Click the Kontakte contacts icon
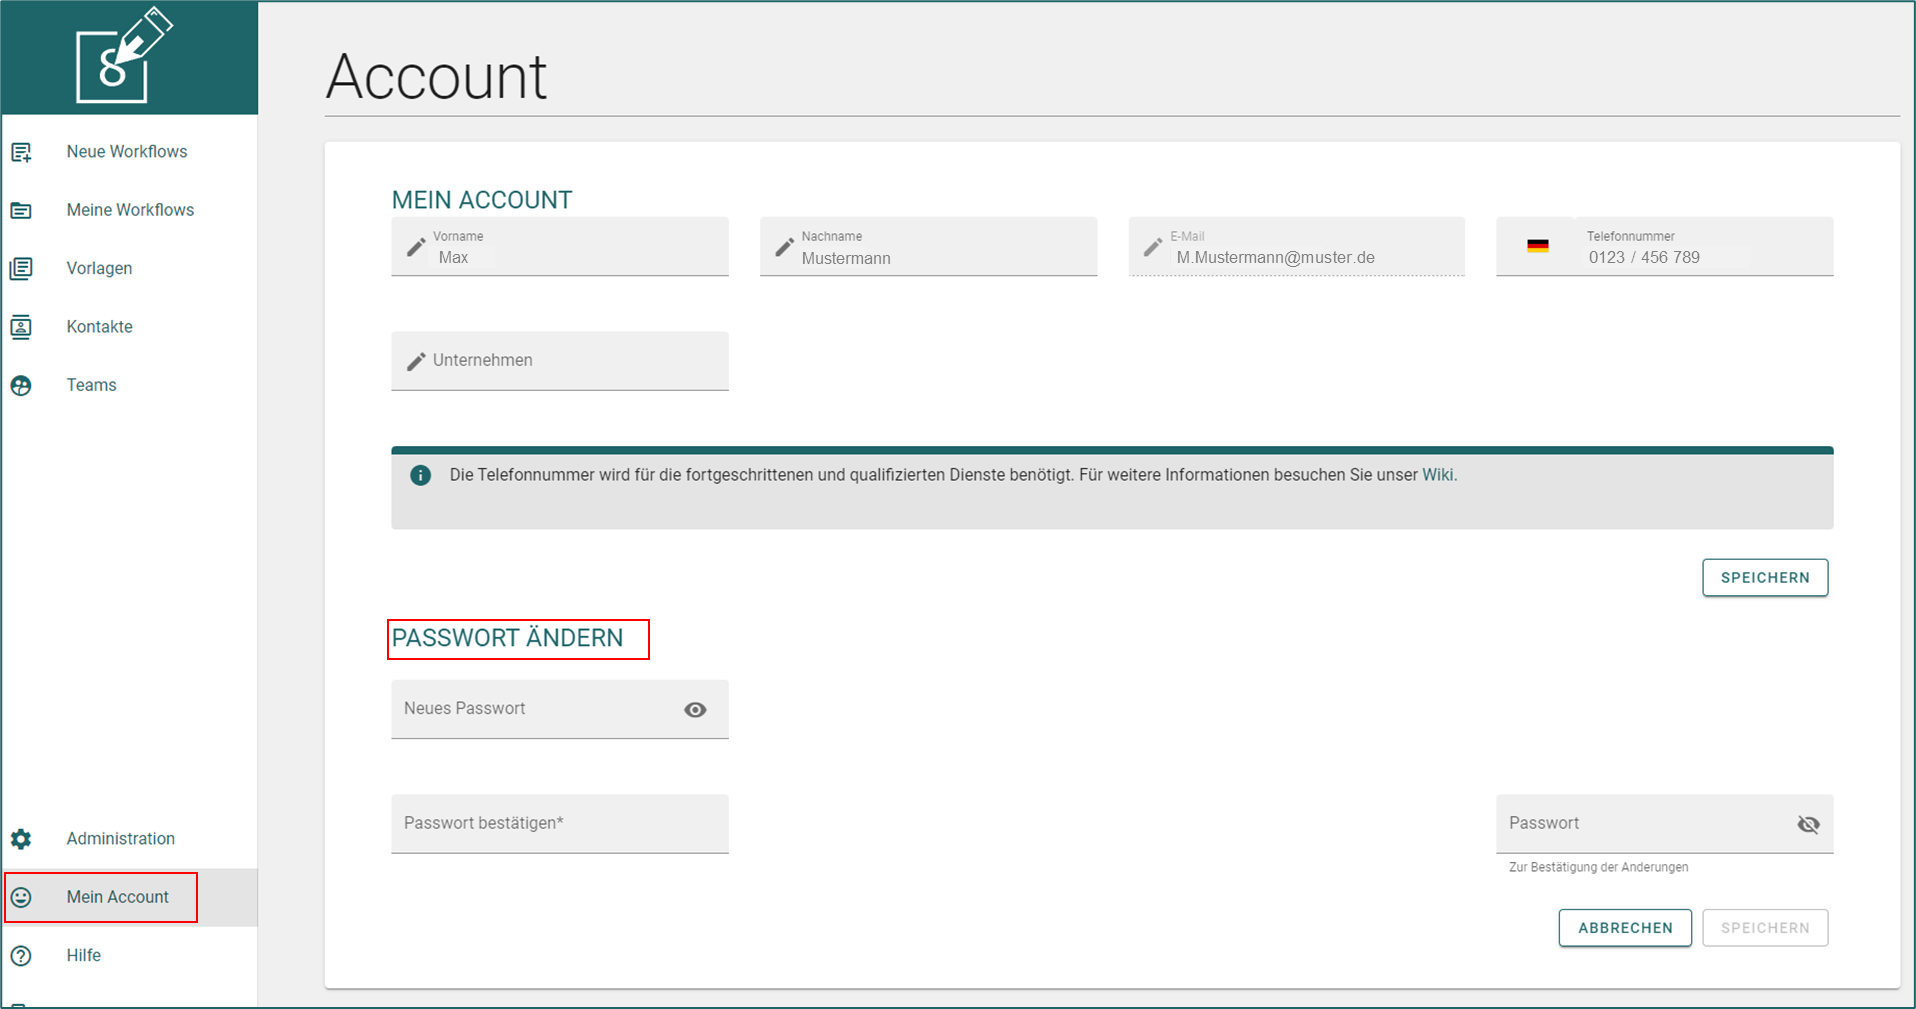This screenshot has height=1009, width=1916. point(21,327)
